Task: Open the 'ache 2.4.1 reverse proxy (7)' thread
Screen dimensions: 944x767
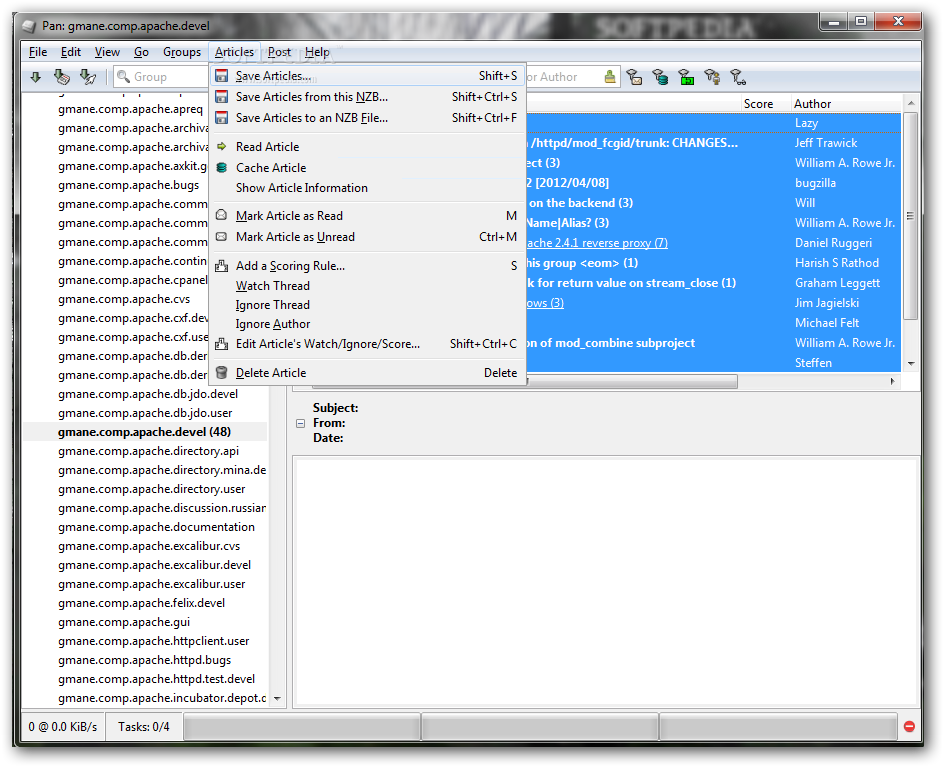Action: click(597, 243)
